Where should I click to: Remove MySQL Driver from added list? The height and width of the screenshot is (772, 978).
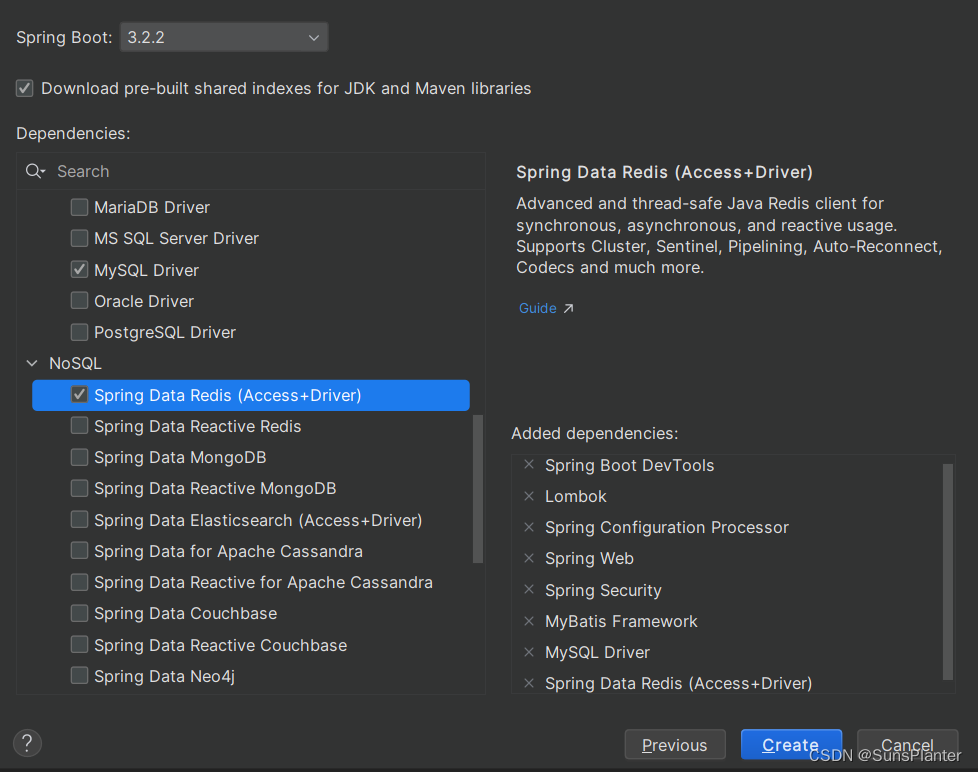(x=529, y=652)
